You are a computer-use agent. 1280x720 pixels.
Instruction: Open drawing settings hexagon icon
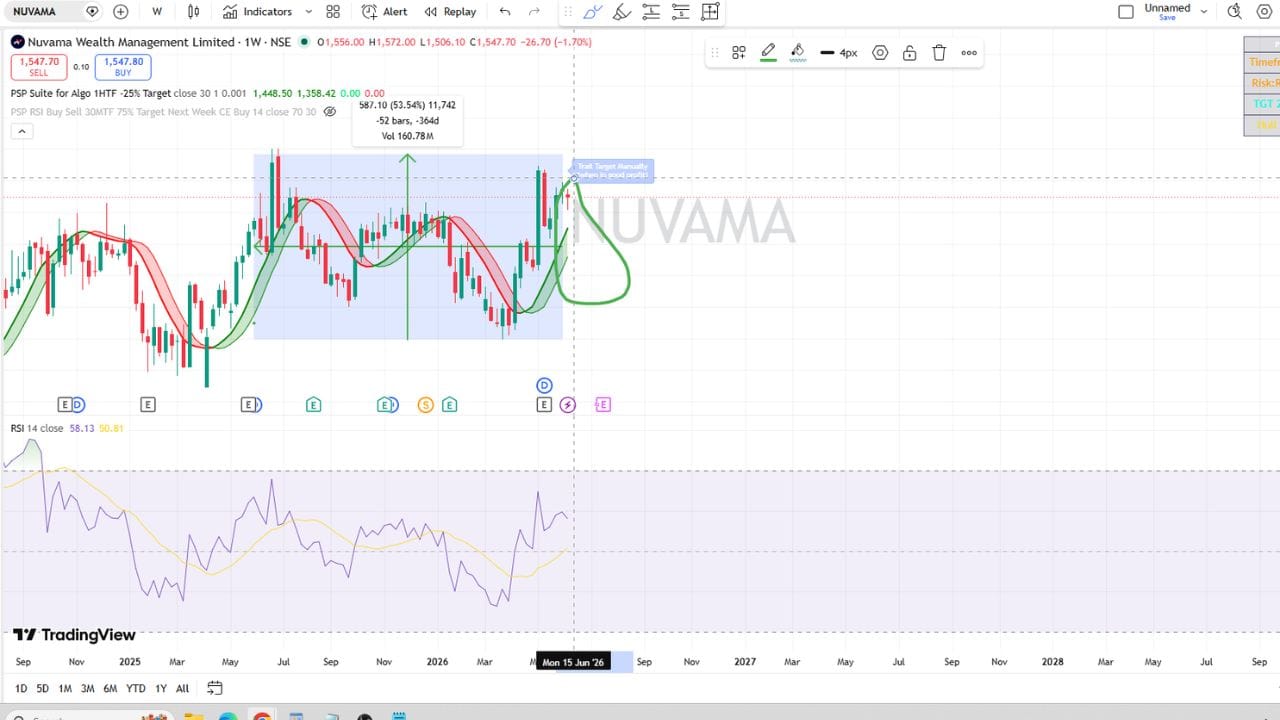[x=880, y=53]
